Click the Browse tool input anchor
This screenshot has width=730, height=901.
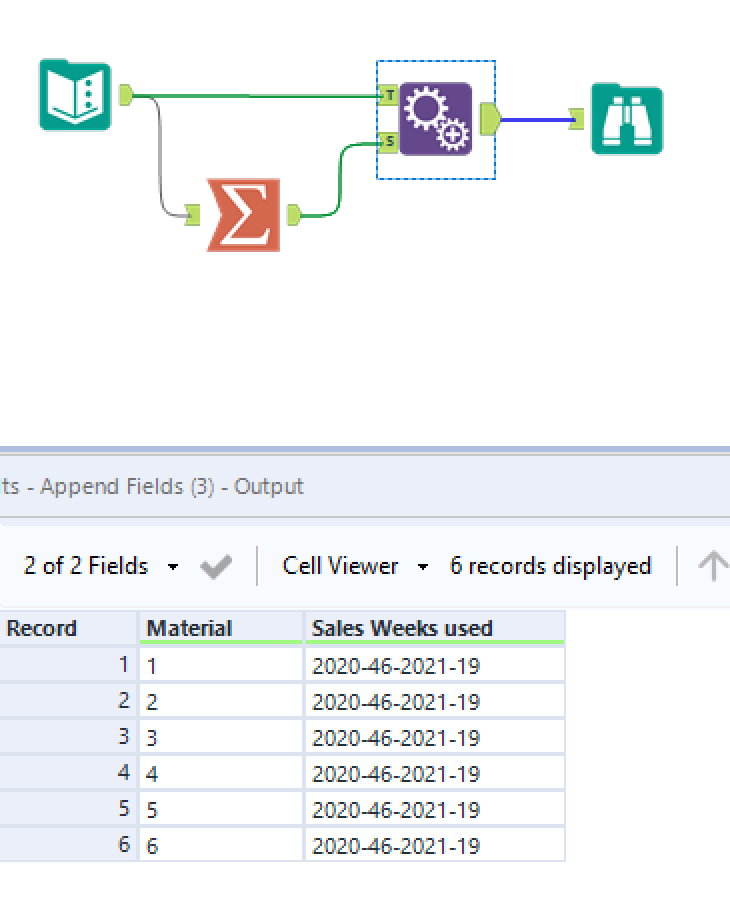[x=576, y=120]
